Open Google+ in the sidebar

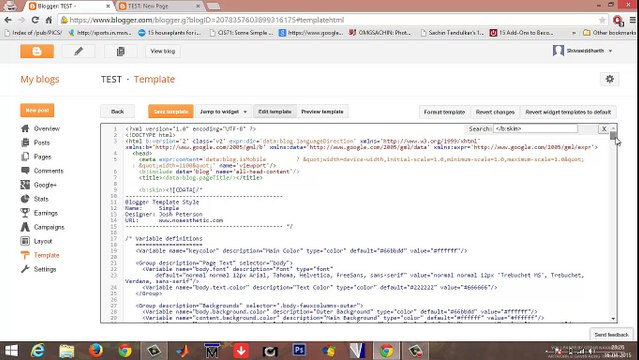tap(45, 185)
